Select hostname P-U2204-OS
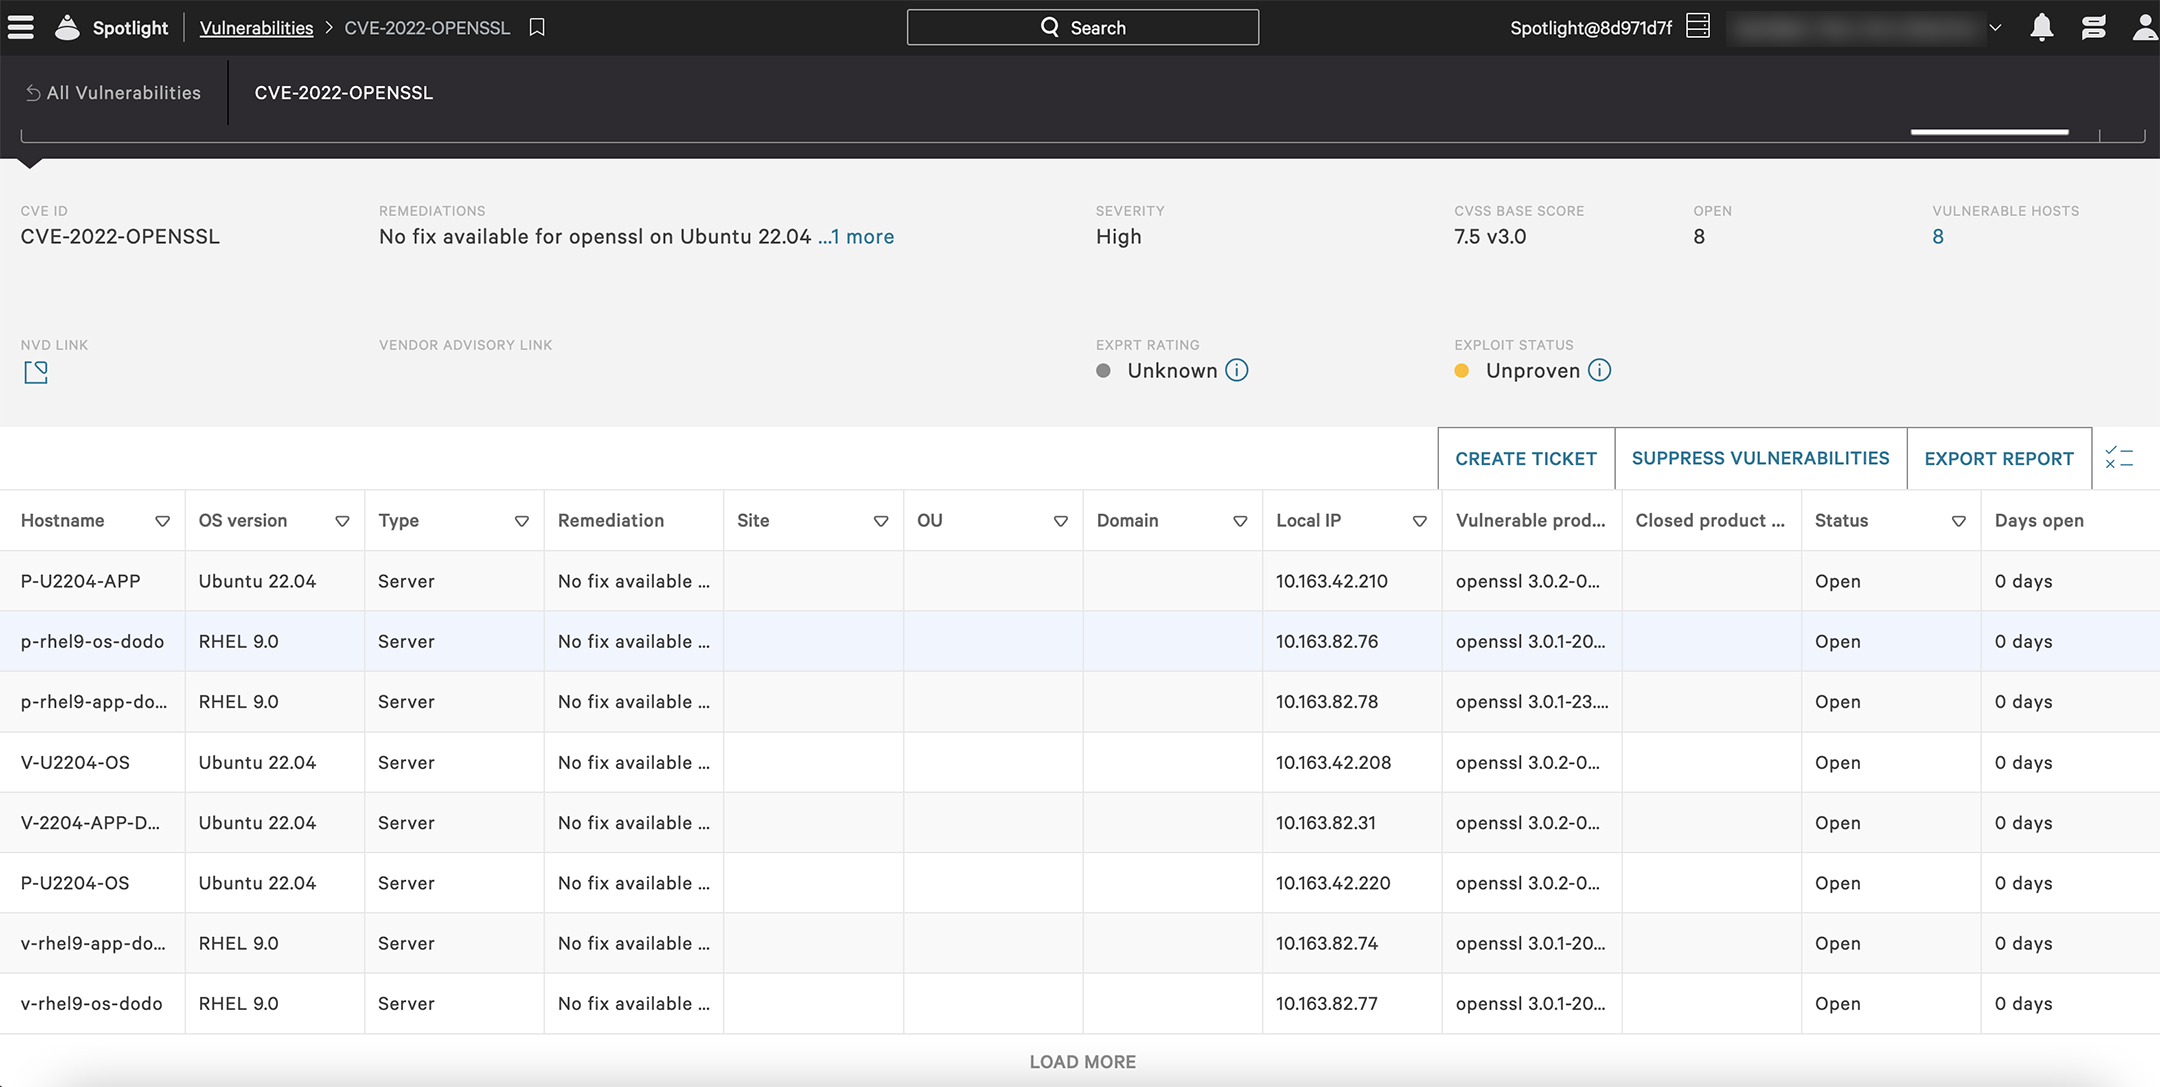 tap(75, 884)
